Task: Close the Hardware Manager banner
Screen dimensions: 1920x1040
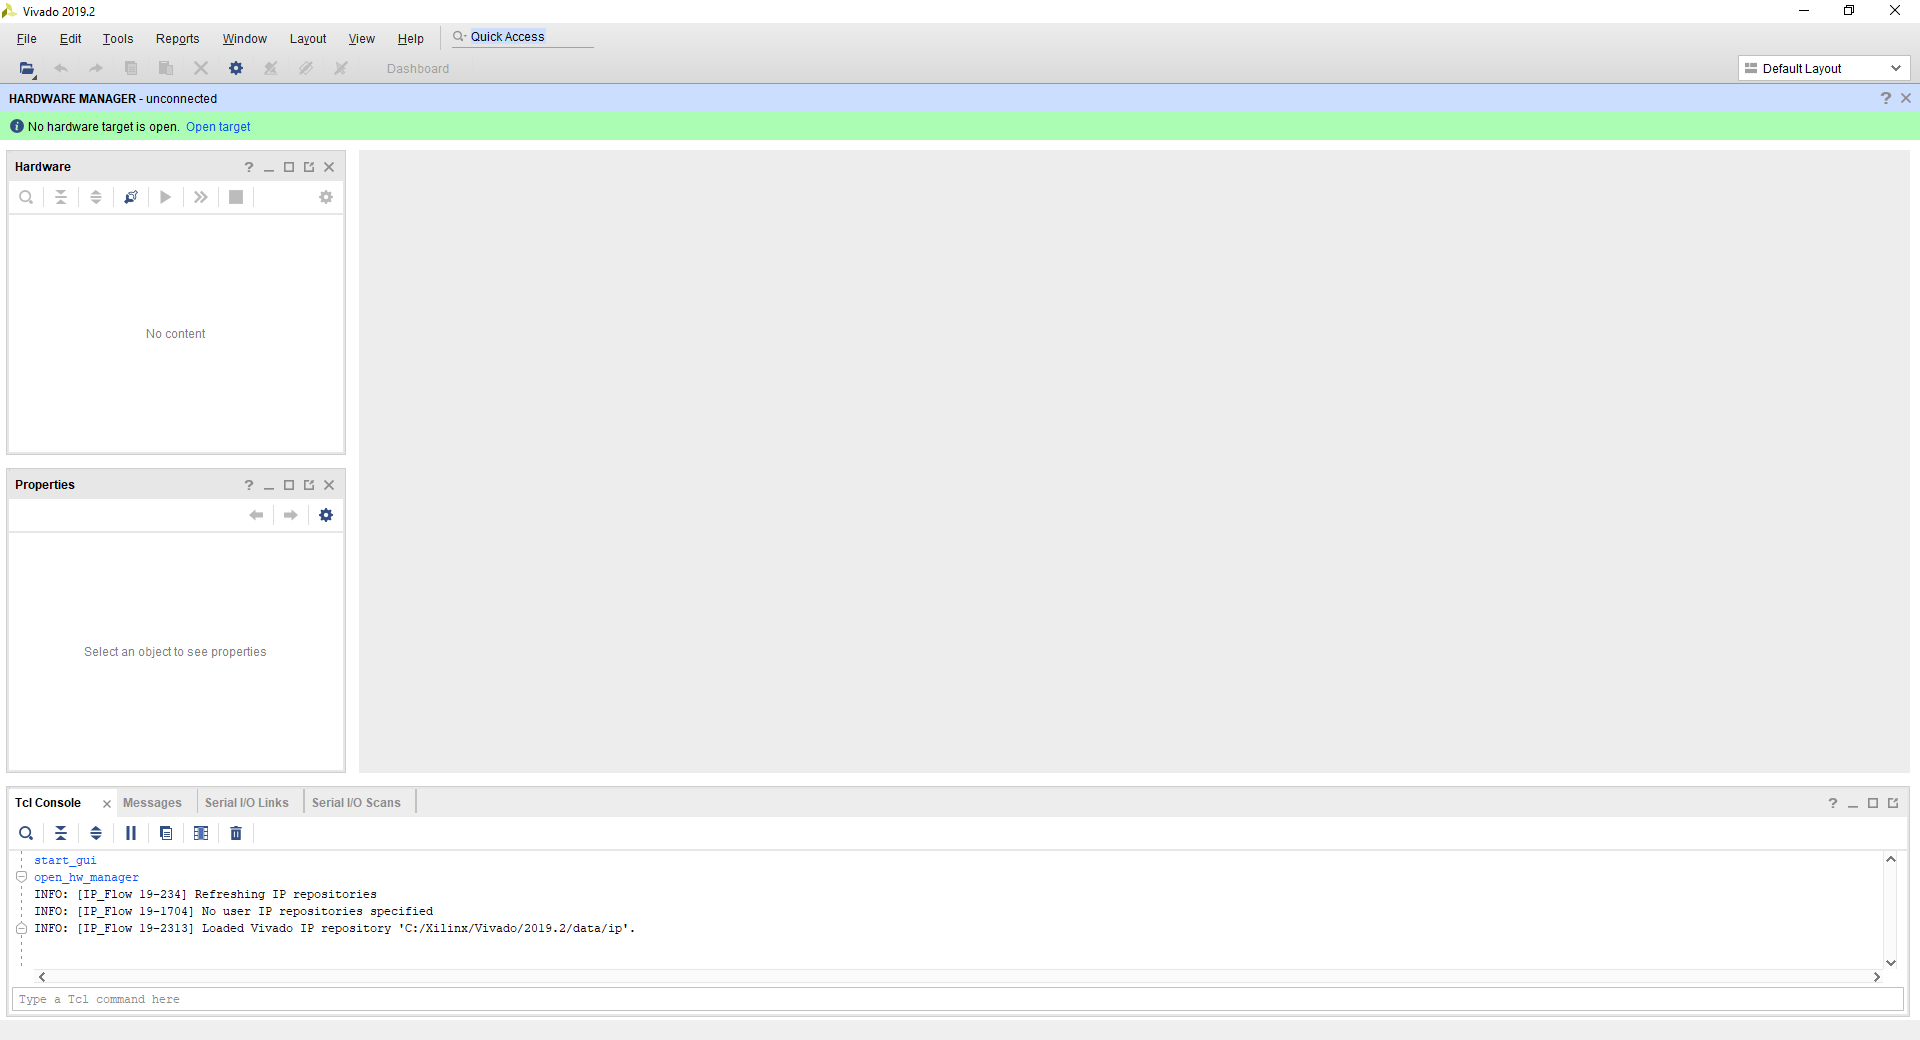Action: click(1906, 98)
